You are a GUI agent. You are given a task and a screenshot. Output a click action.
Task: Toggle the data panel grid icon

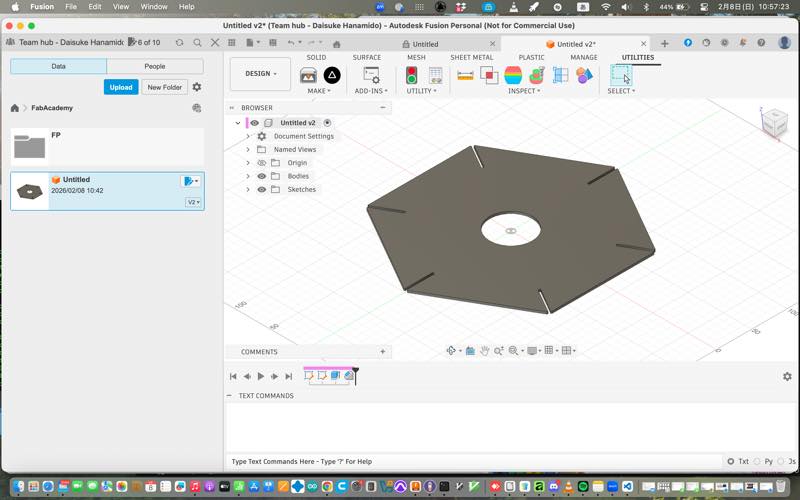232,43
